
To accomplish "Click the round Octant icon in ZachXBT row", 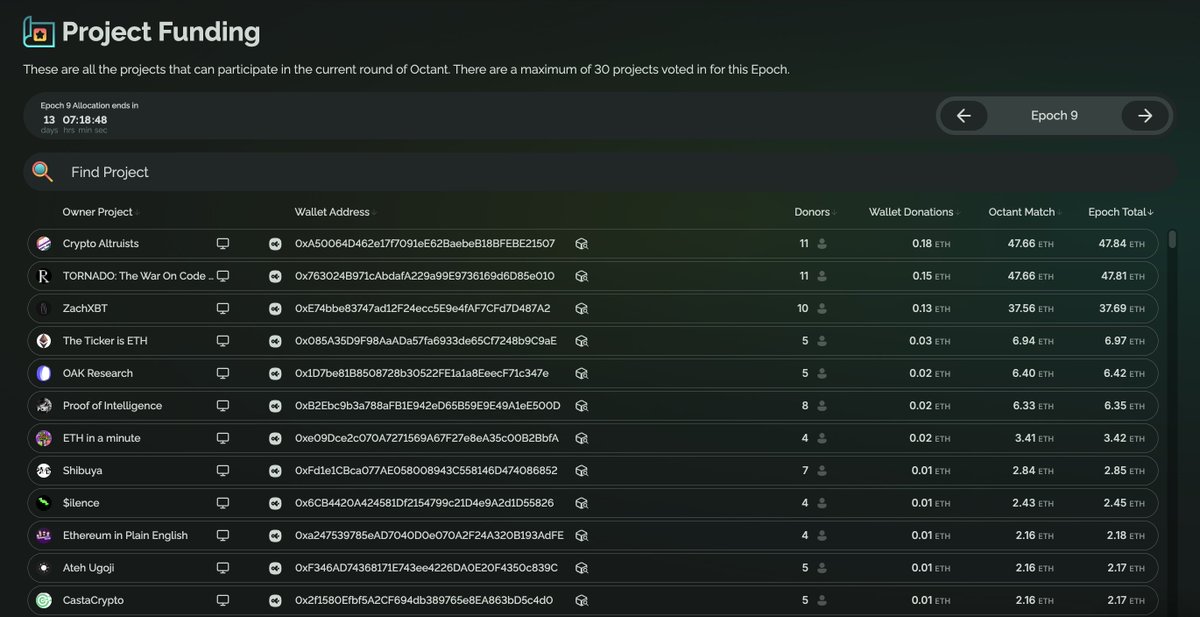I will (x=275, y=309).
